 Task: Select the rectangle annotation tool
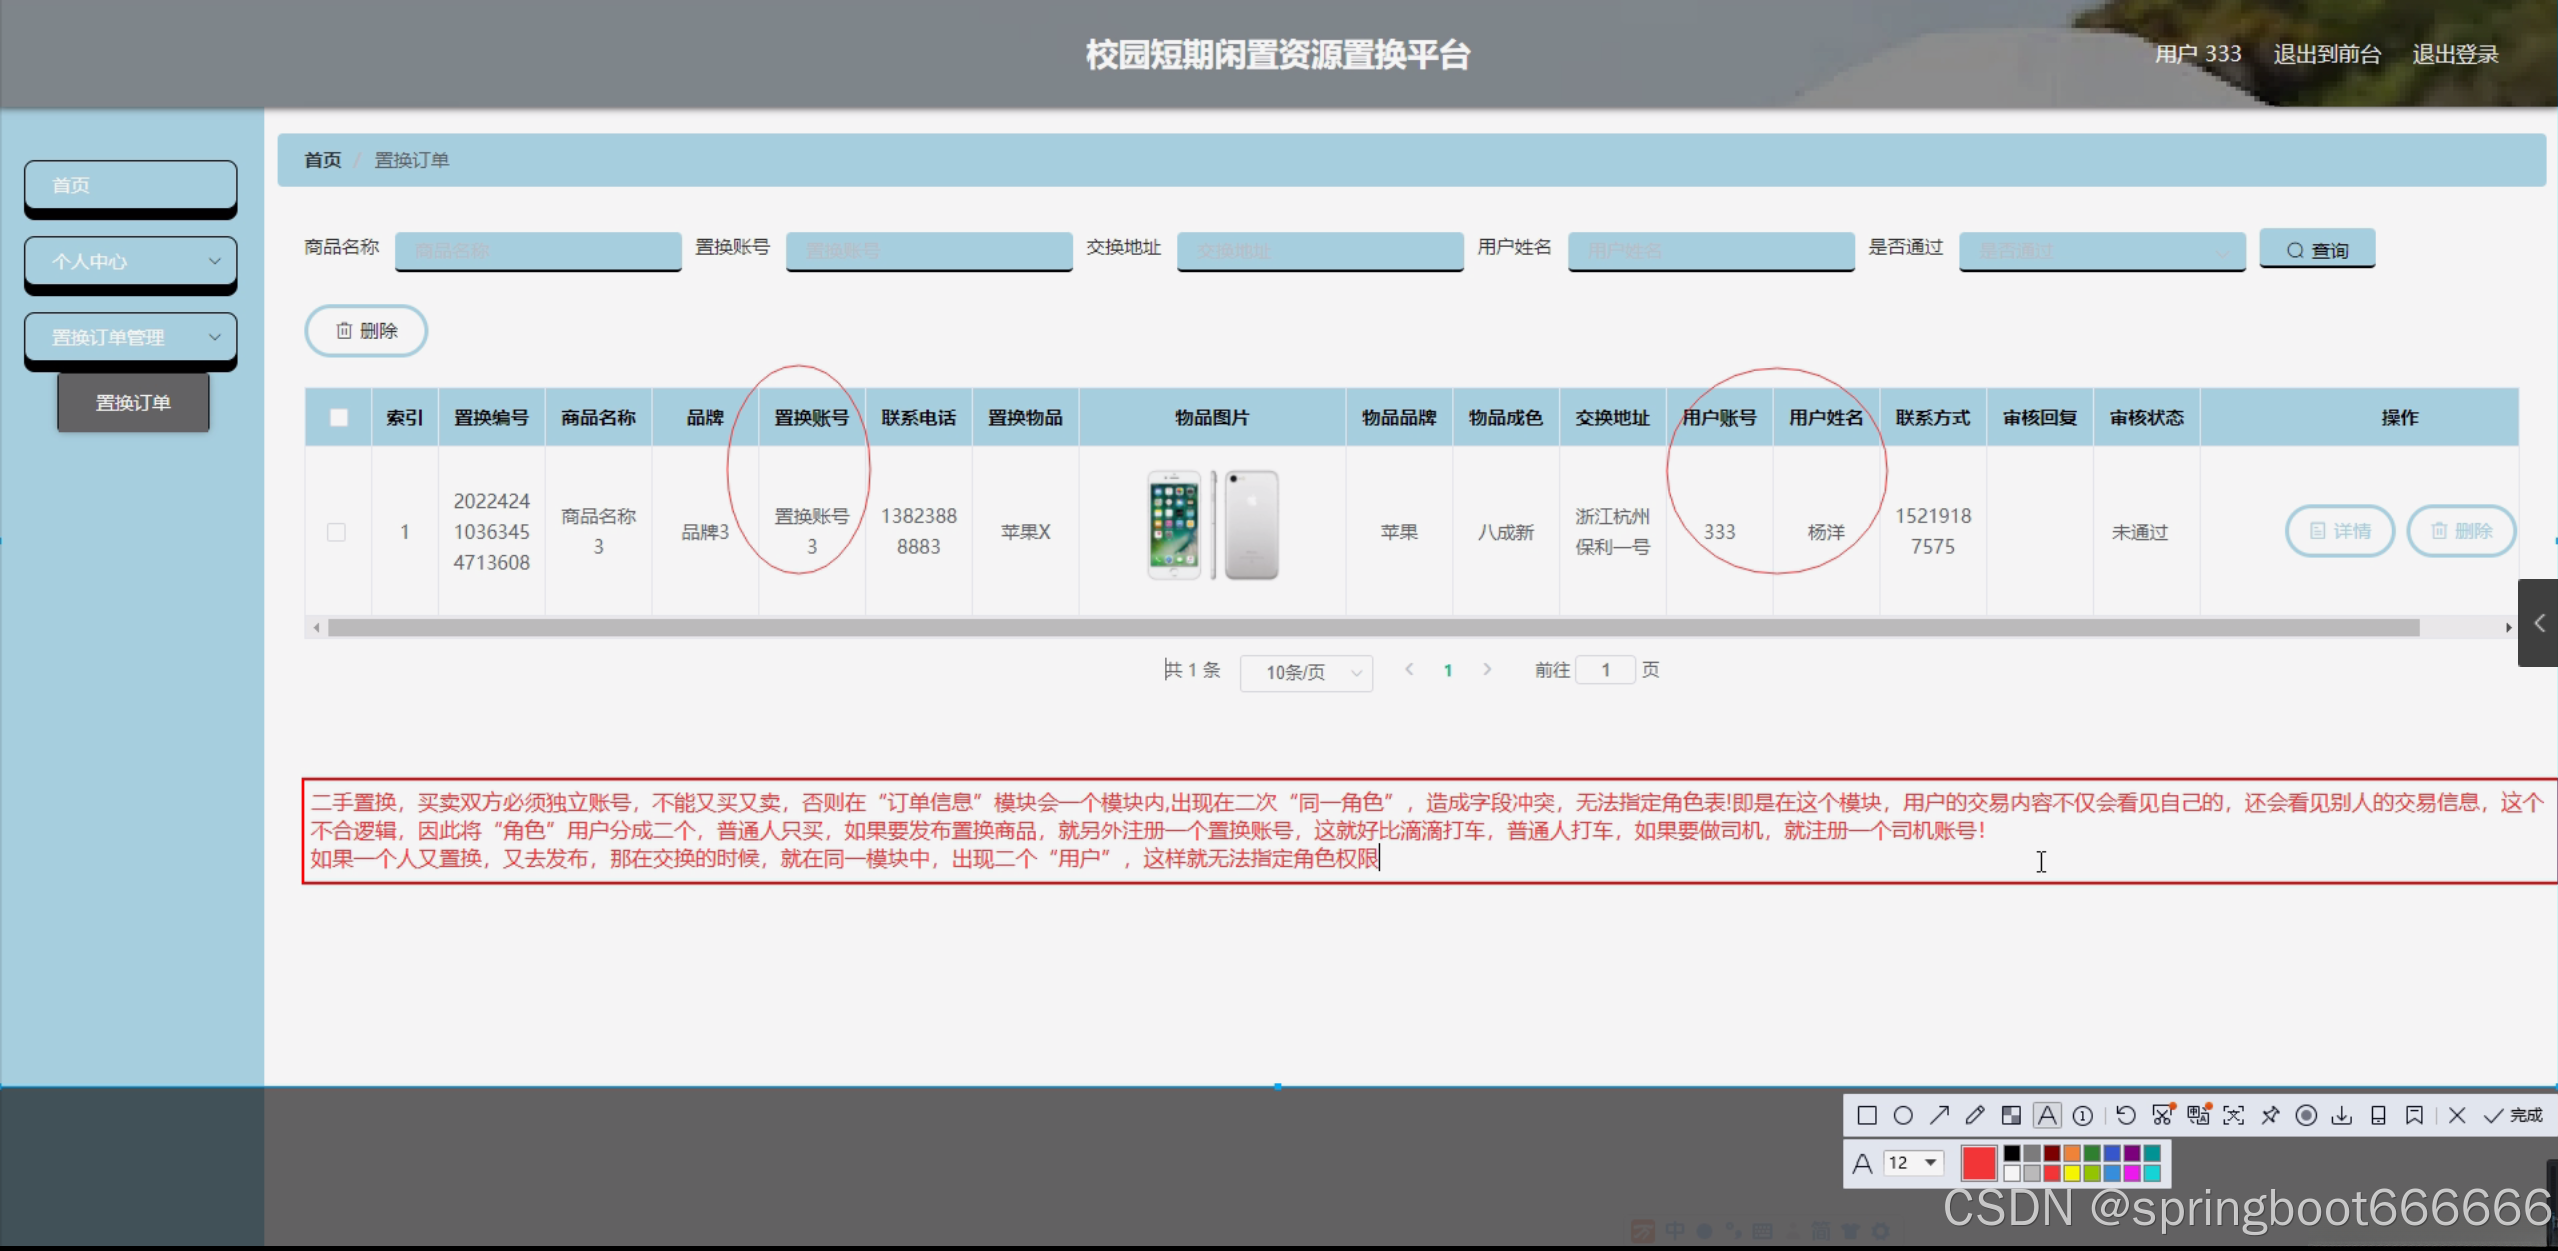(1866, 1115)
